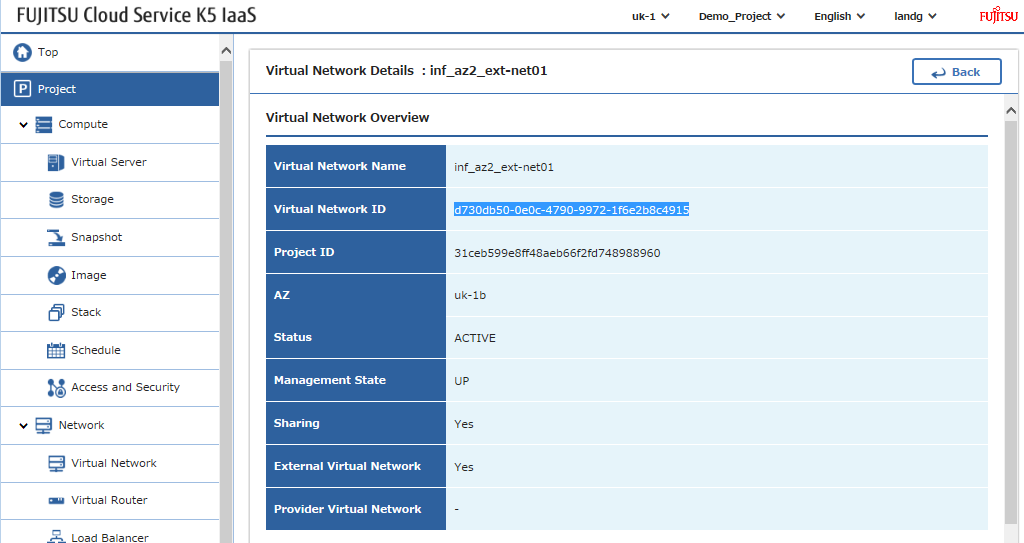Screen dimensions: 1024x543
Task: Click the Stack icon
Action: [x=56, y=312]
